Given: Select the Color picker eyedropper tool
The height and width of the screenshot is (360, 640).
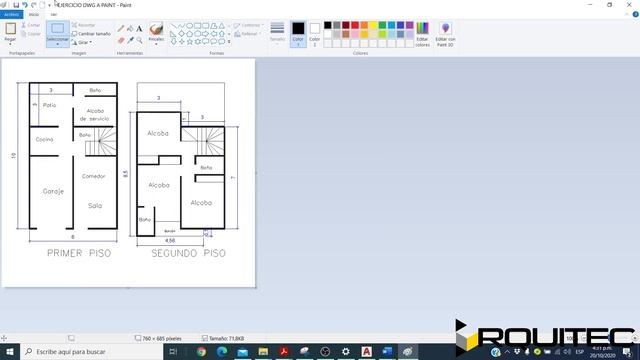Looking at the screenshot, I should coord(130,40).
